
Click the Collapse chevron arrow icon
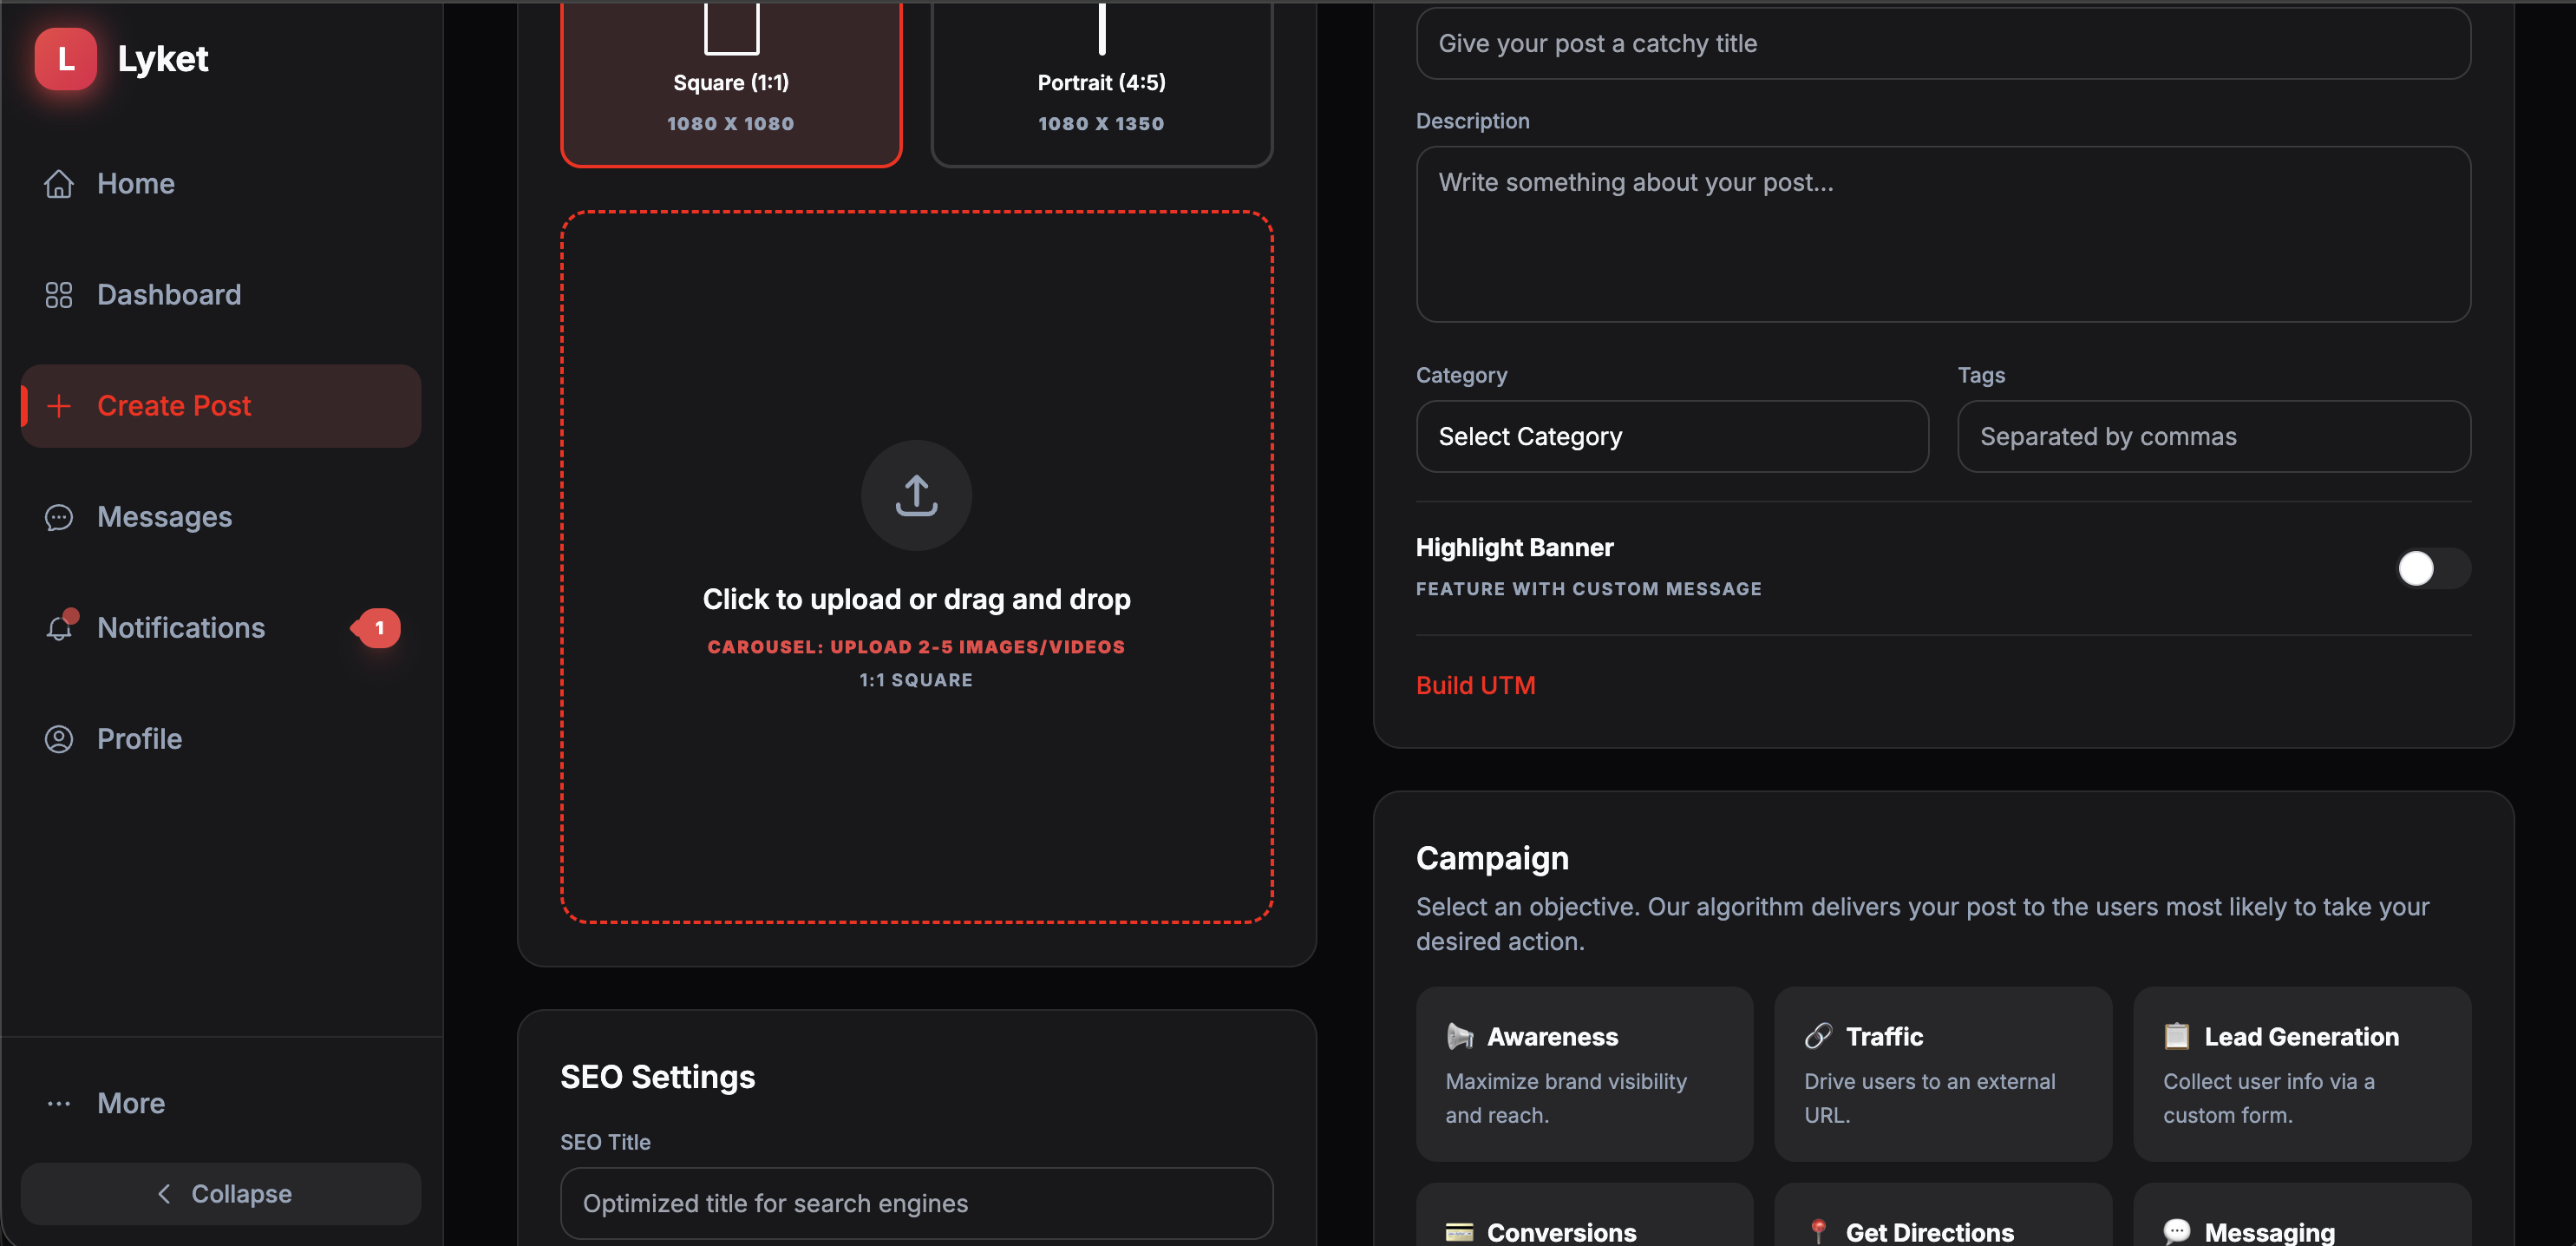point(165,1194)
